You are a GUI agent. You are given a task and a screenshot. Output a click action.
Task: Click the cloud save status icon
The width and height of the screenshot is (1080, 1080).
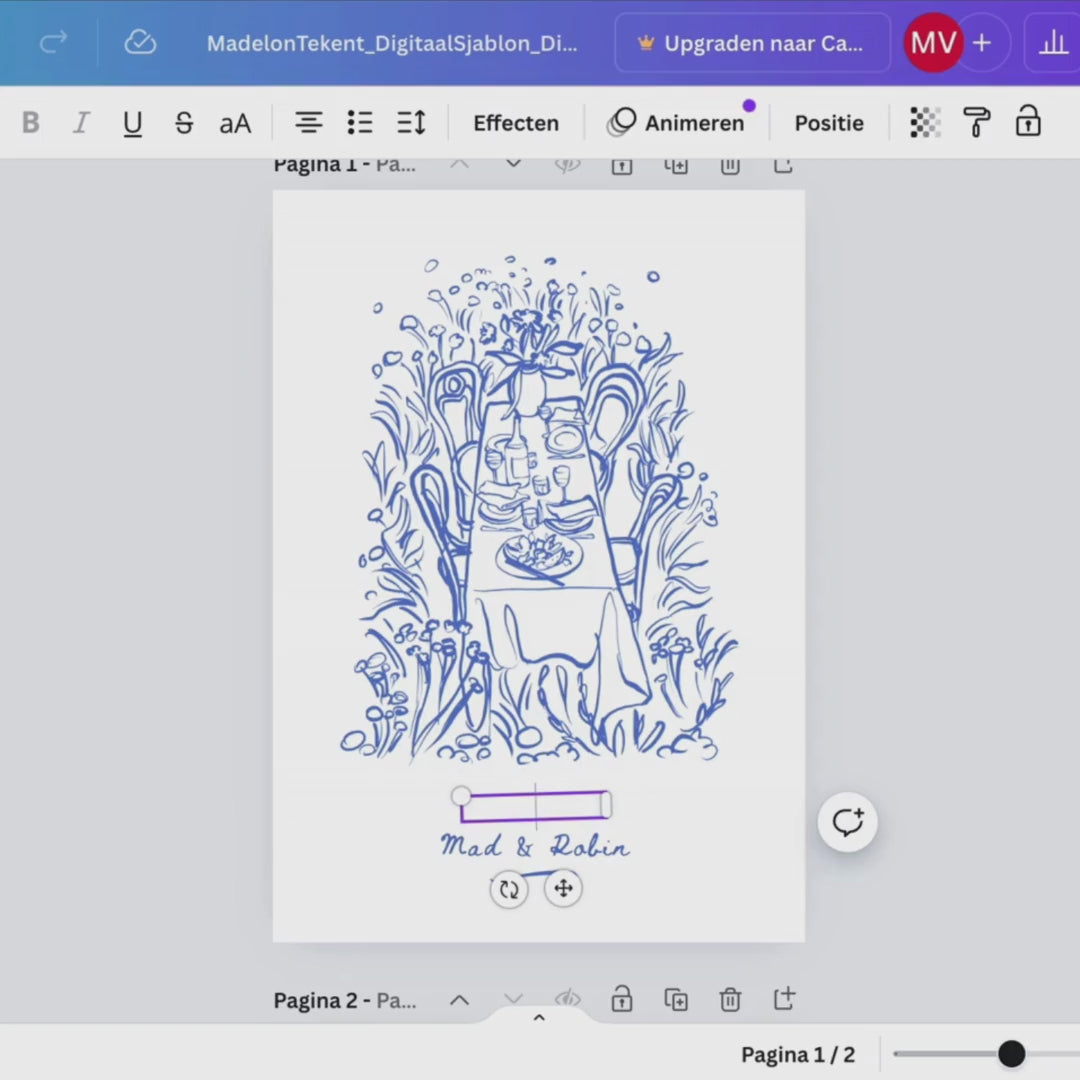140,42
